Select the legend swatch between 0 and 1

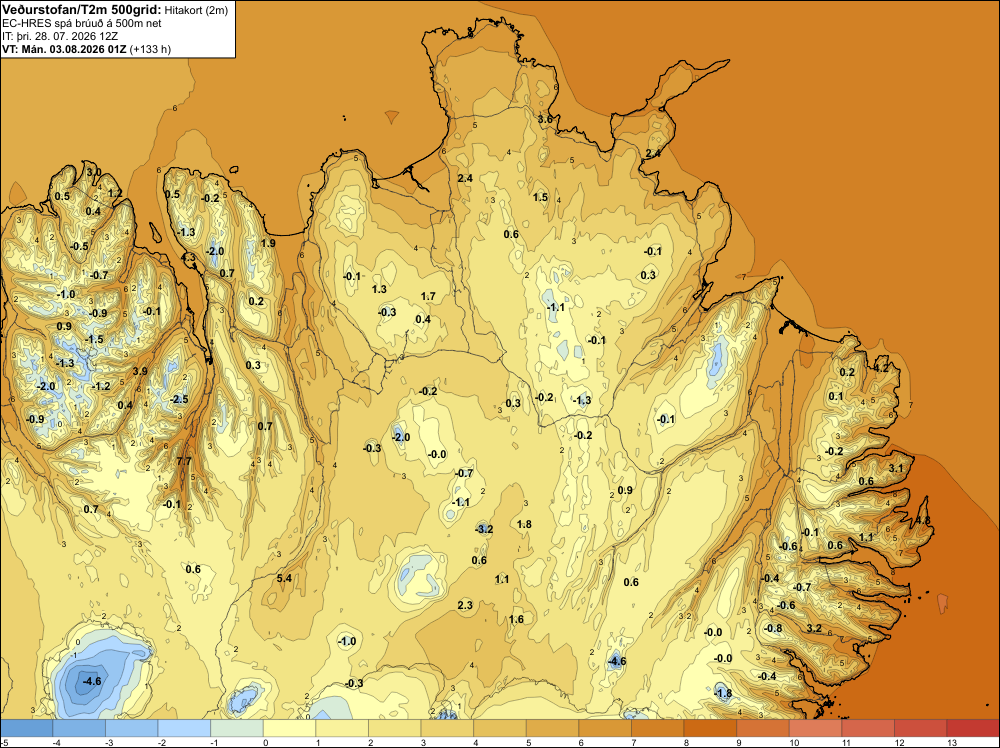click(290, 728)
